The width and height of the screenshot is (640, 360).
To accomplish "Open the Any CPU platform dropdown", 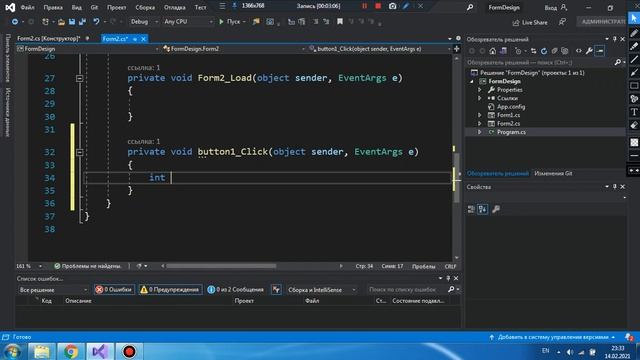I will [x=188, y=22].
